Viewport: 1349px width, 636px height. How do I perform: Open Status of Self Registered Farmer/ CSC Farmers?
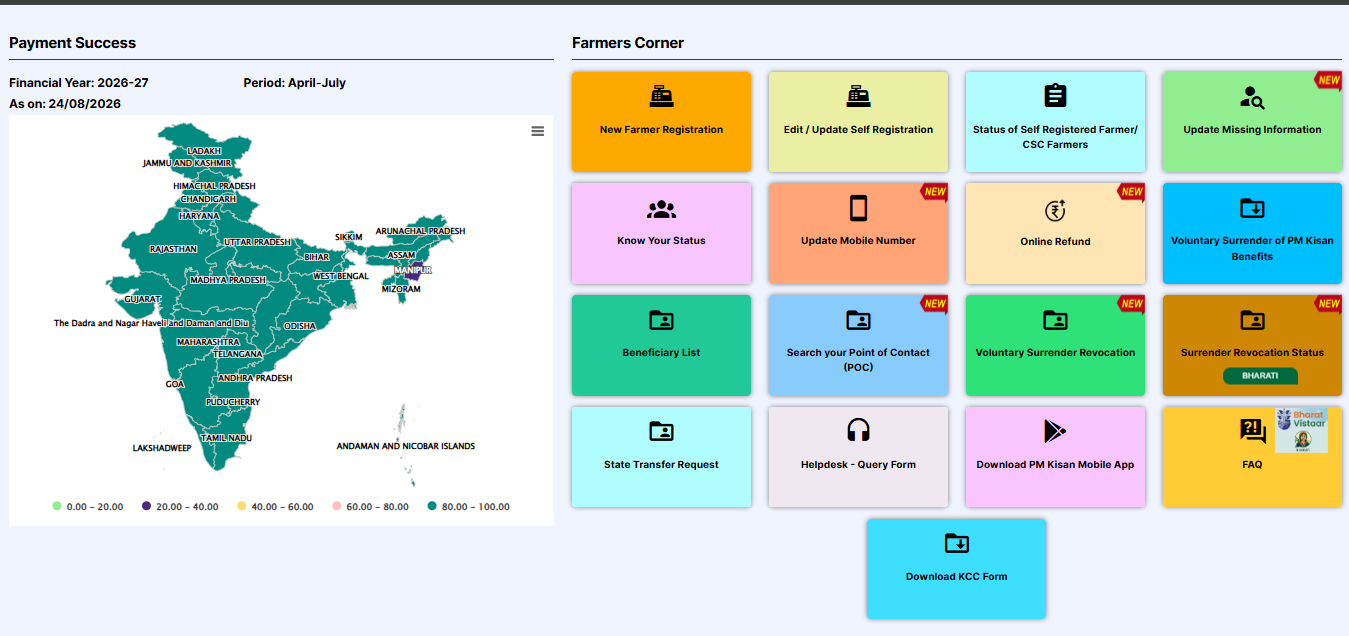pos(1055,137)
